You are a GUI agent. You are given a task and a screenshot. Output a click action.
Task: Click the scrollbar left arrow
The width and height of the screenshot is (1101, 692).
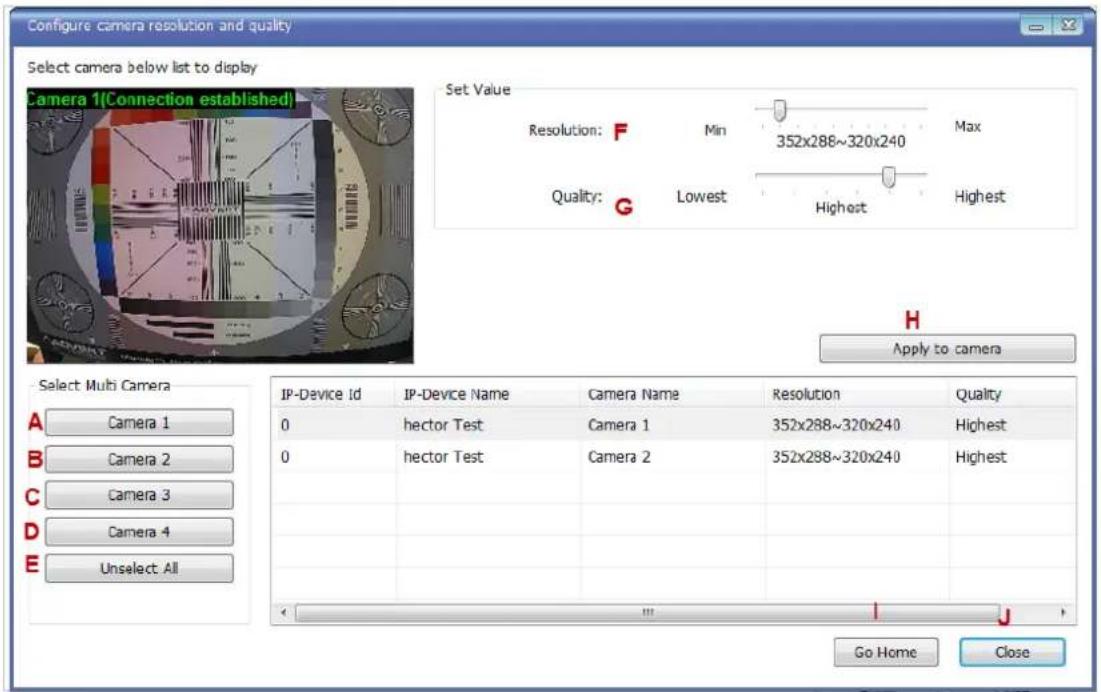[x=283, y=613]
